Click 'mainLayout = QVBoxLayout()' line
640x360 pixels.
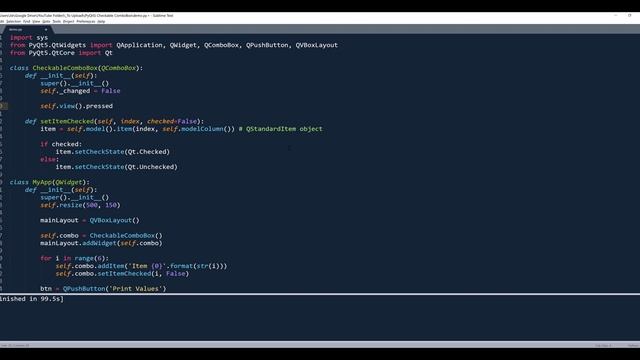[x=89, y=220]
